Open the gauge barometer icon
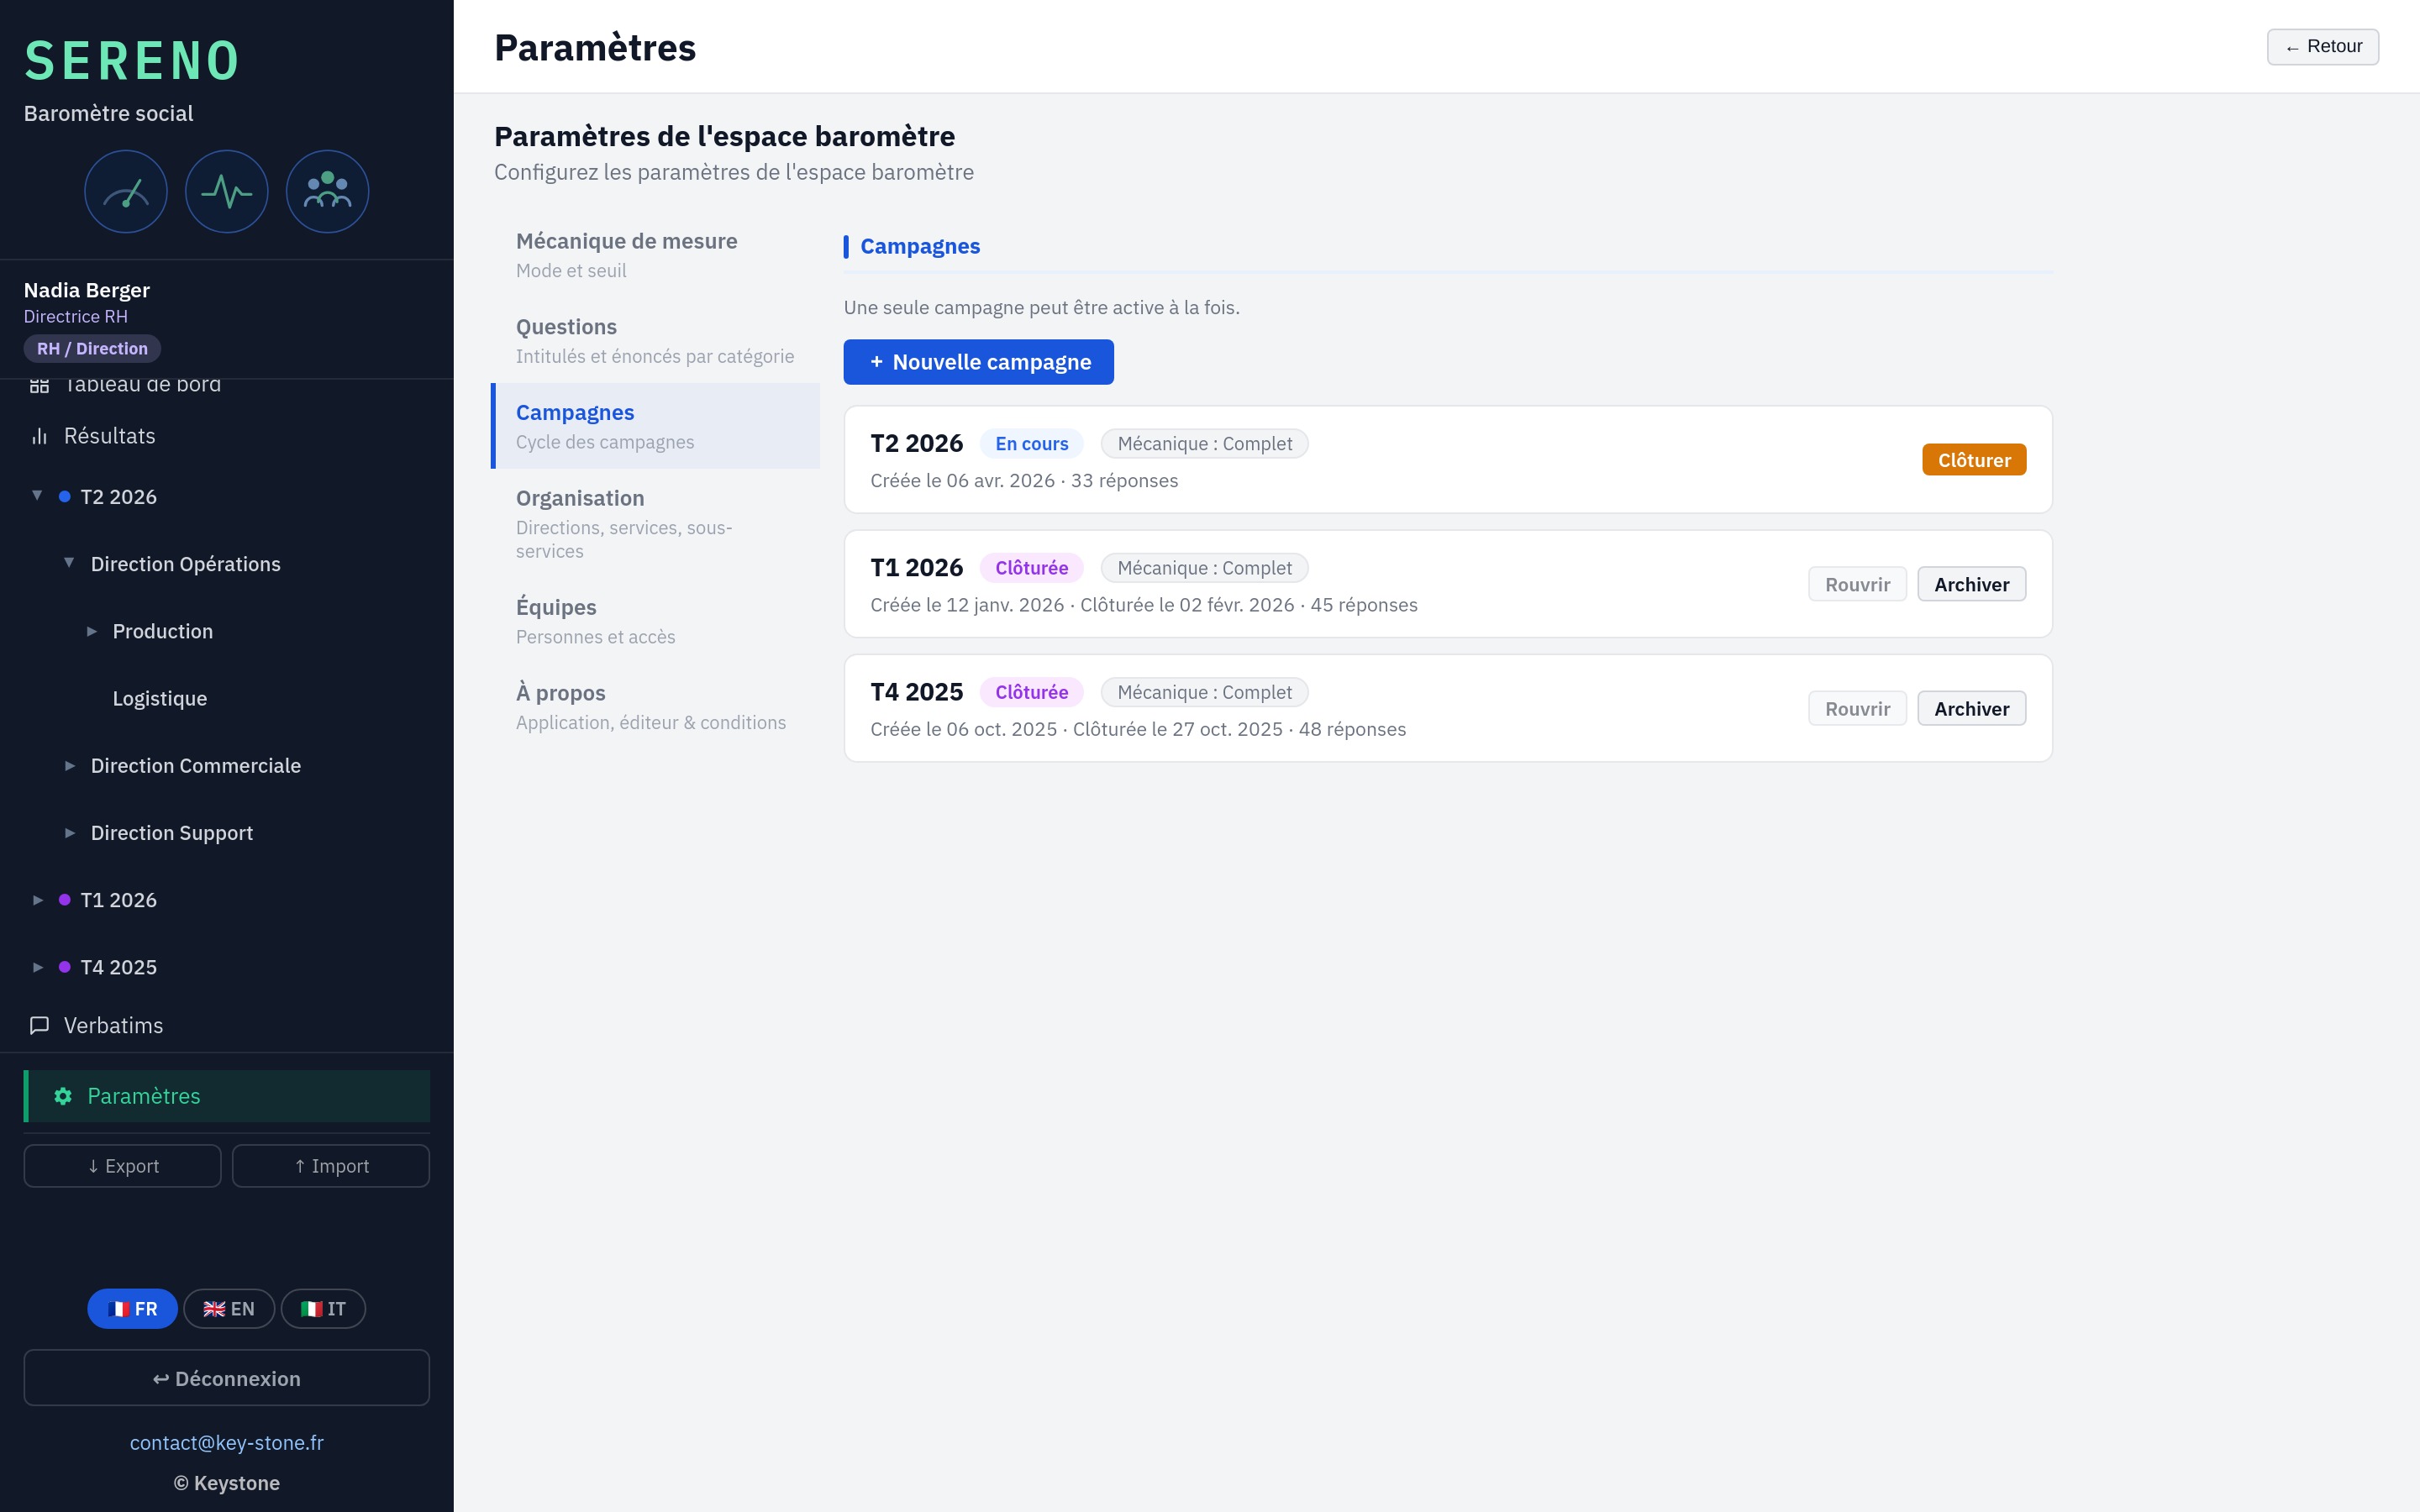Image resolution: width=2420 pixels, height=1512 pixels. pos(126,192)
